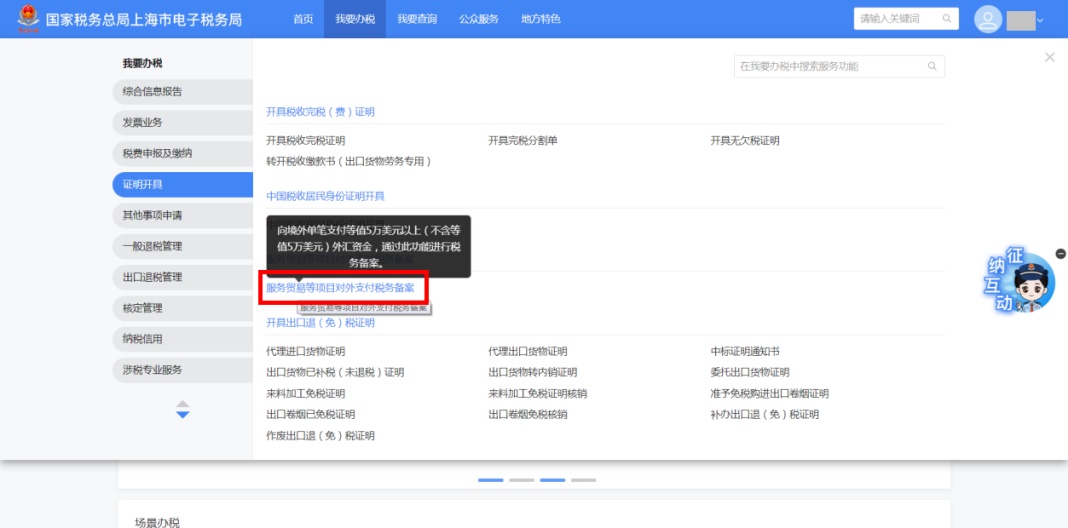The image size is (1068, 528).
Task: Expand the user account dropdown chevron
Action: 1040,20
